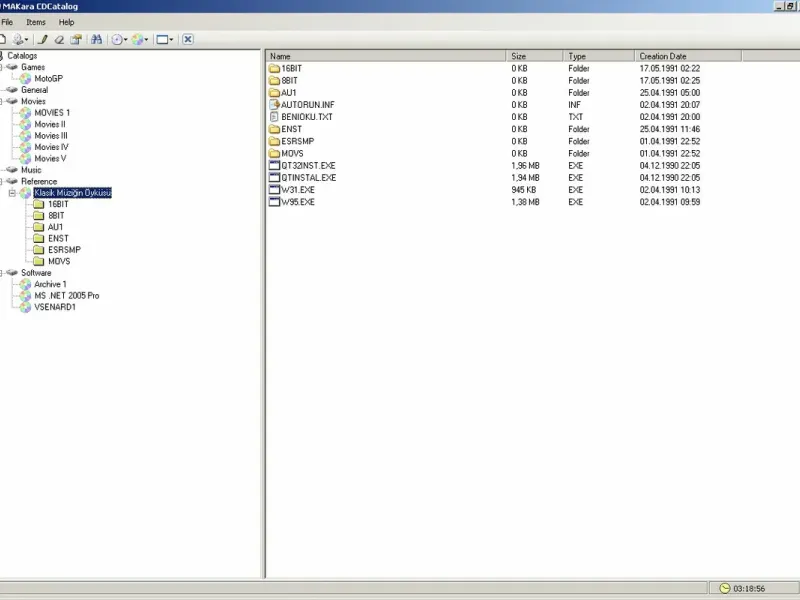Collapse the Klasik Müziğin Öyküsü tree node
This screenshot has height=600, width=800.
12,193
